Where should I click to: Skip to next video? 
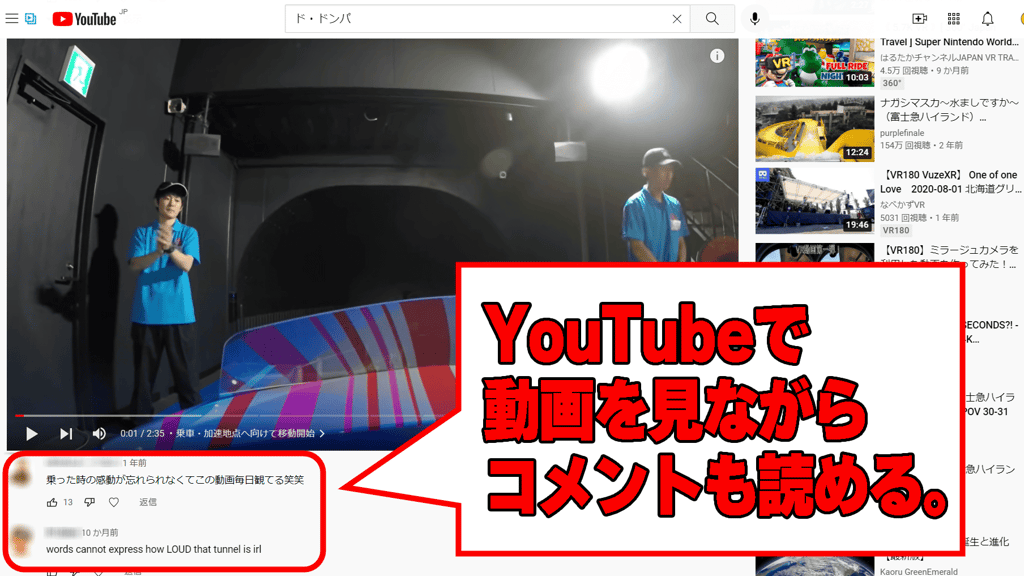[x=66, y=434]
